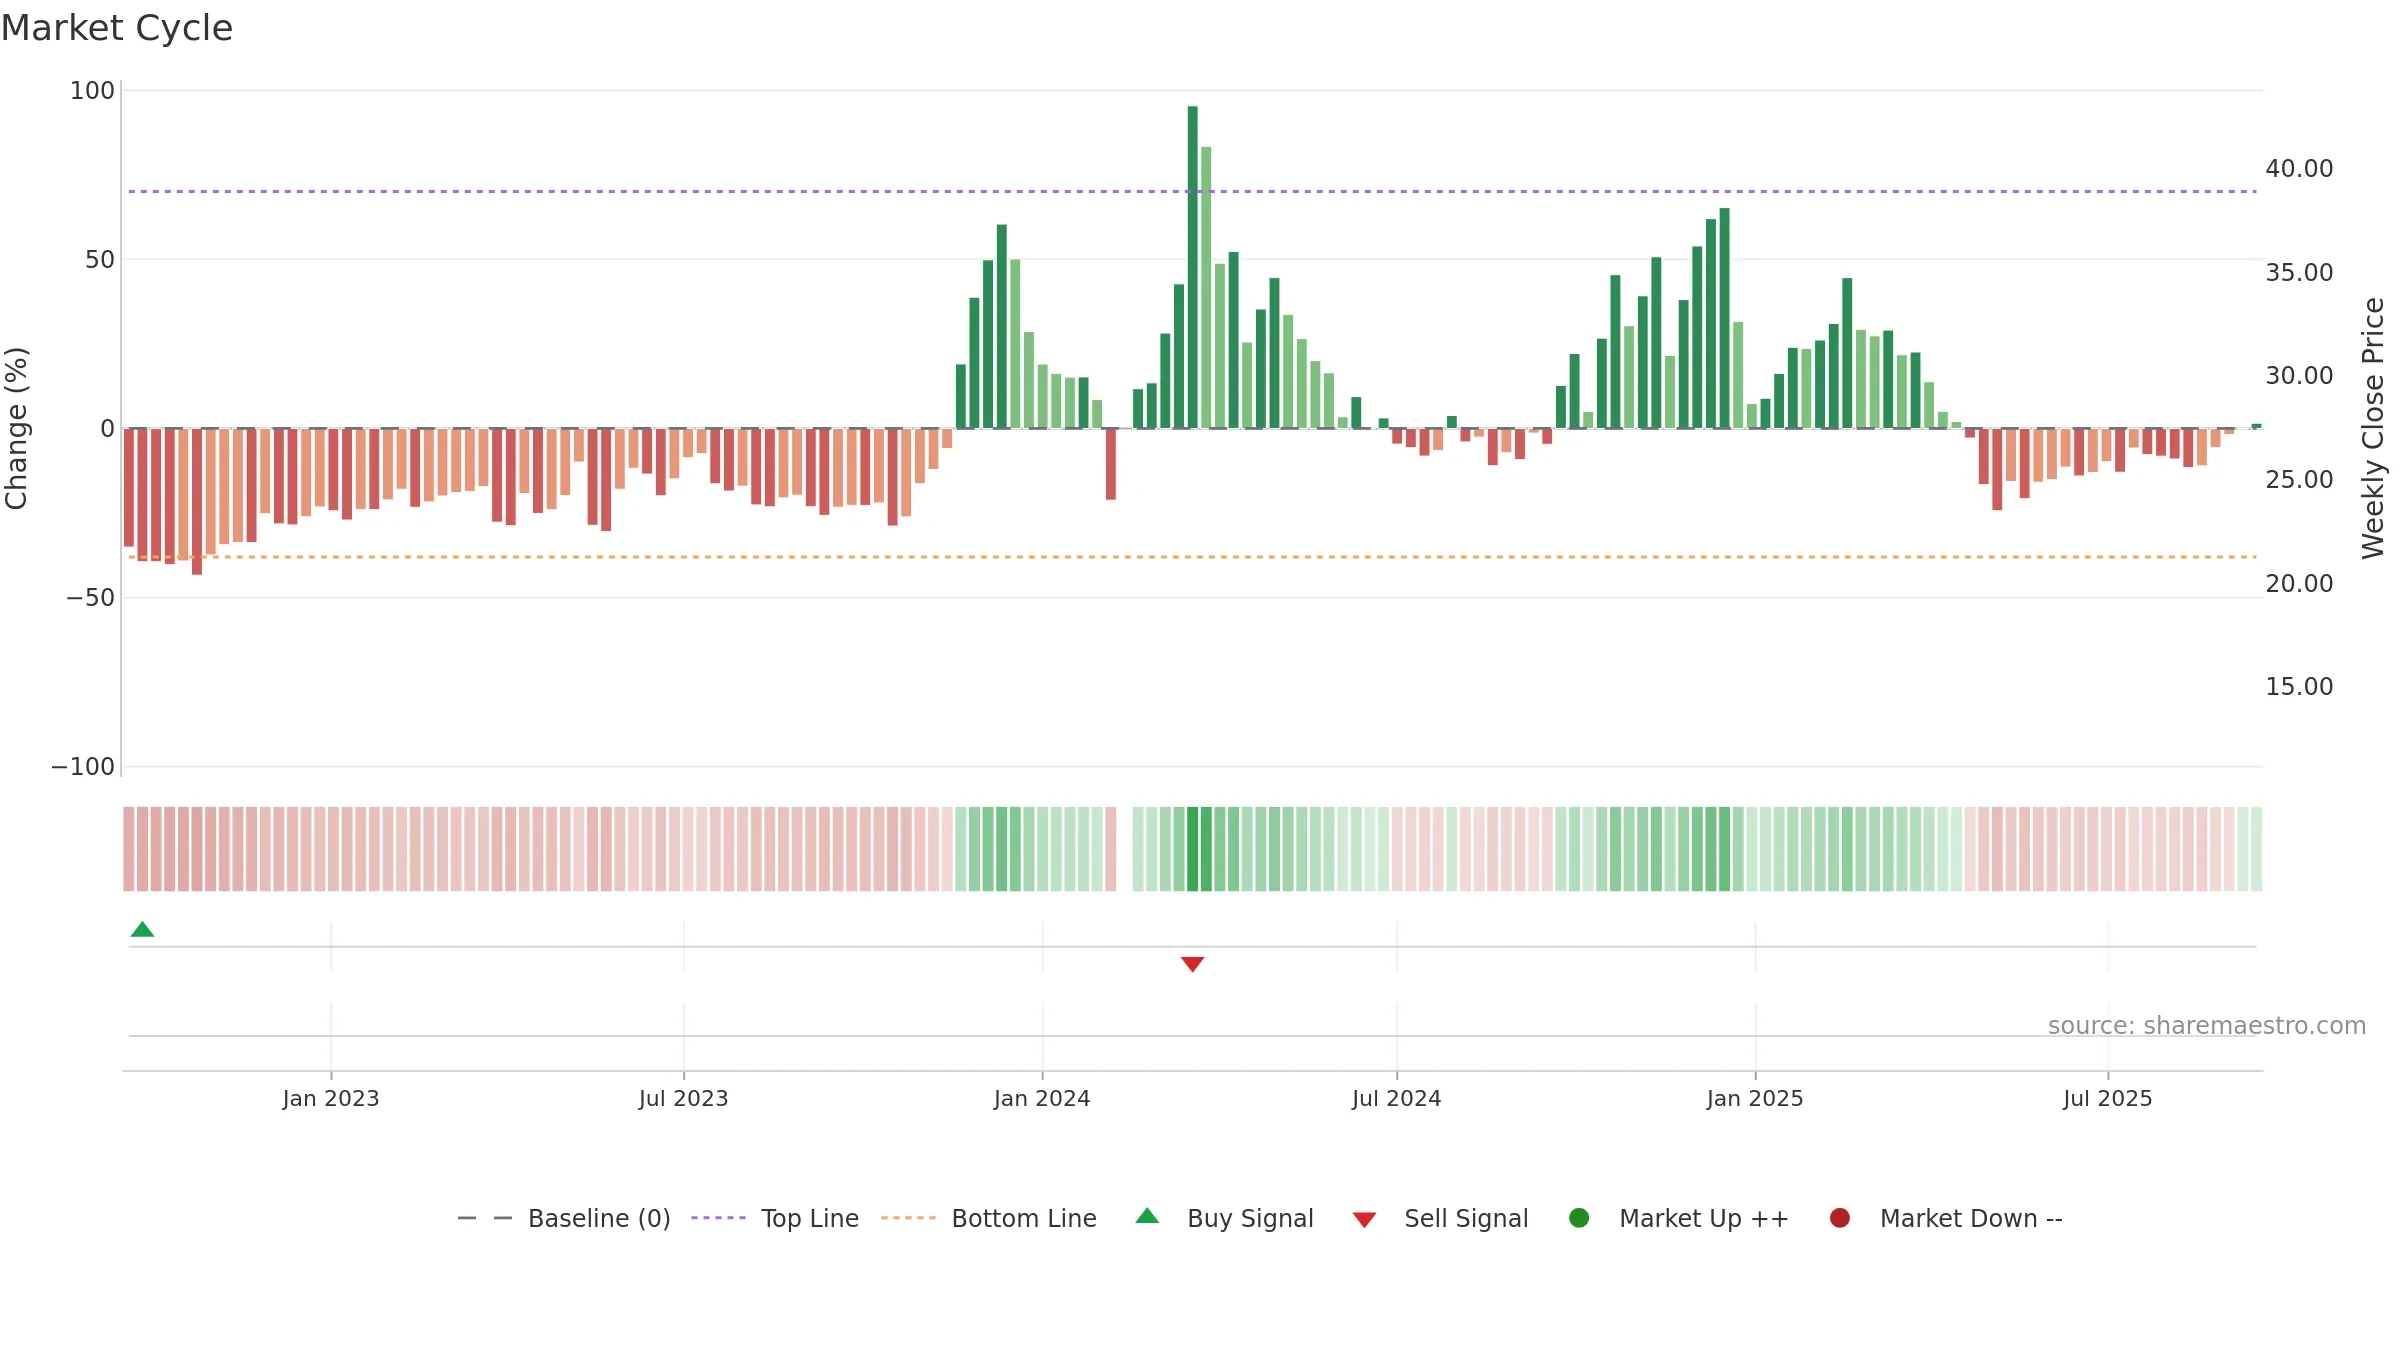Screen dimensions: 2400x1350
Task: Click the green buy signal triangle marker
Action: pyautogui.click(x=142, y=929)
